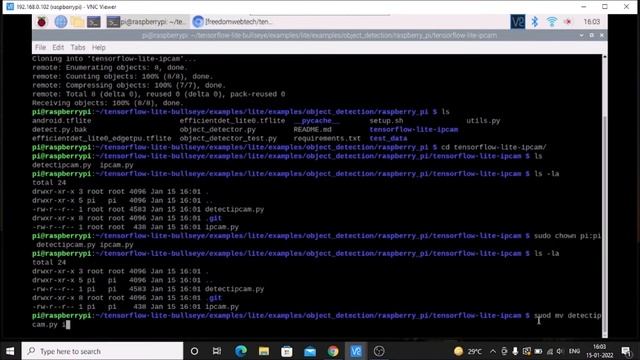Open the Windows notification center
Viewport: 640px width, 360px height.
626,351
